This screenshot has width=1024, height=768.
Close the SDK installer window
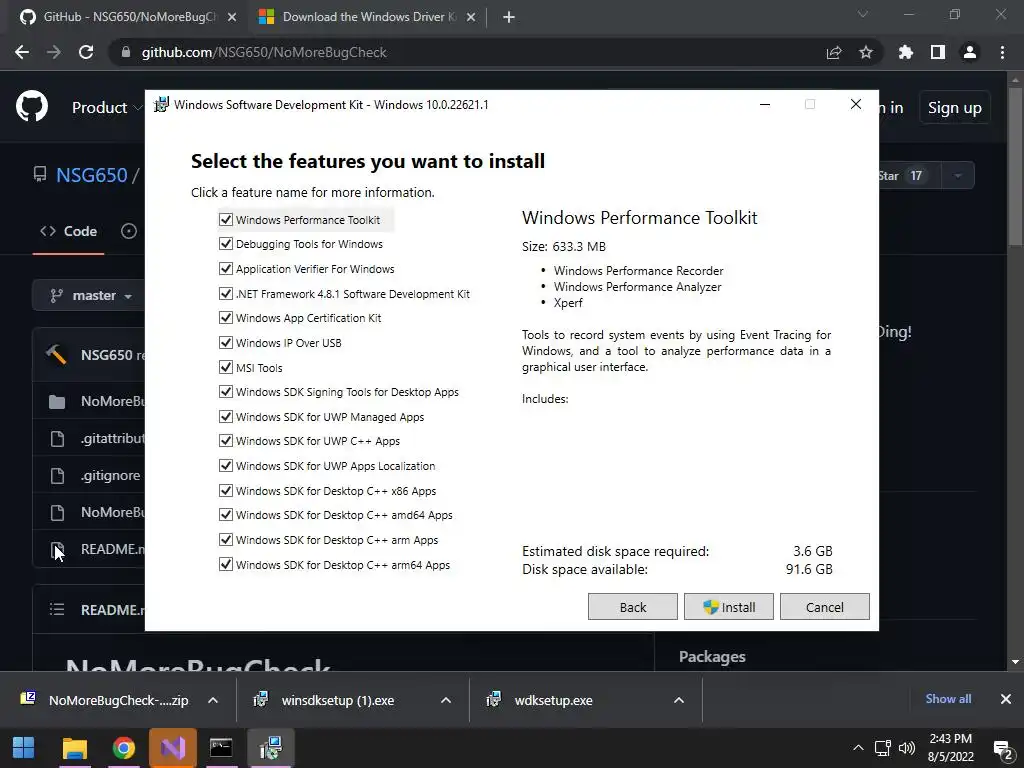pyautogui.click(x=856, y=104)
